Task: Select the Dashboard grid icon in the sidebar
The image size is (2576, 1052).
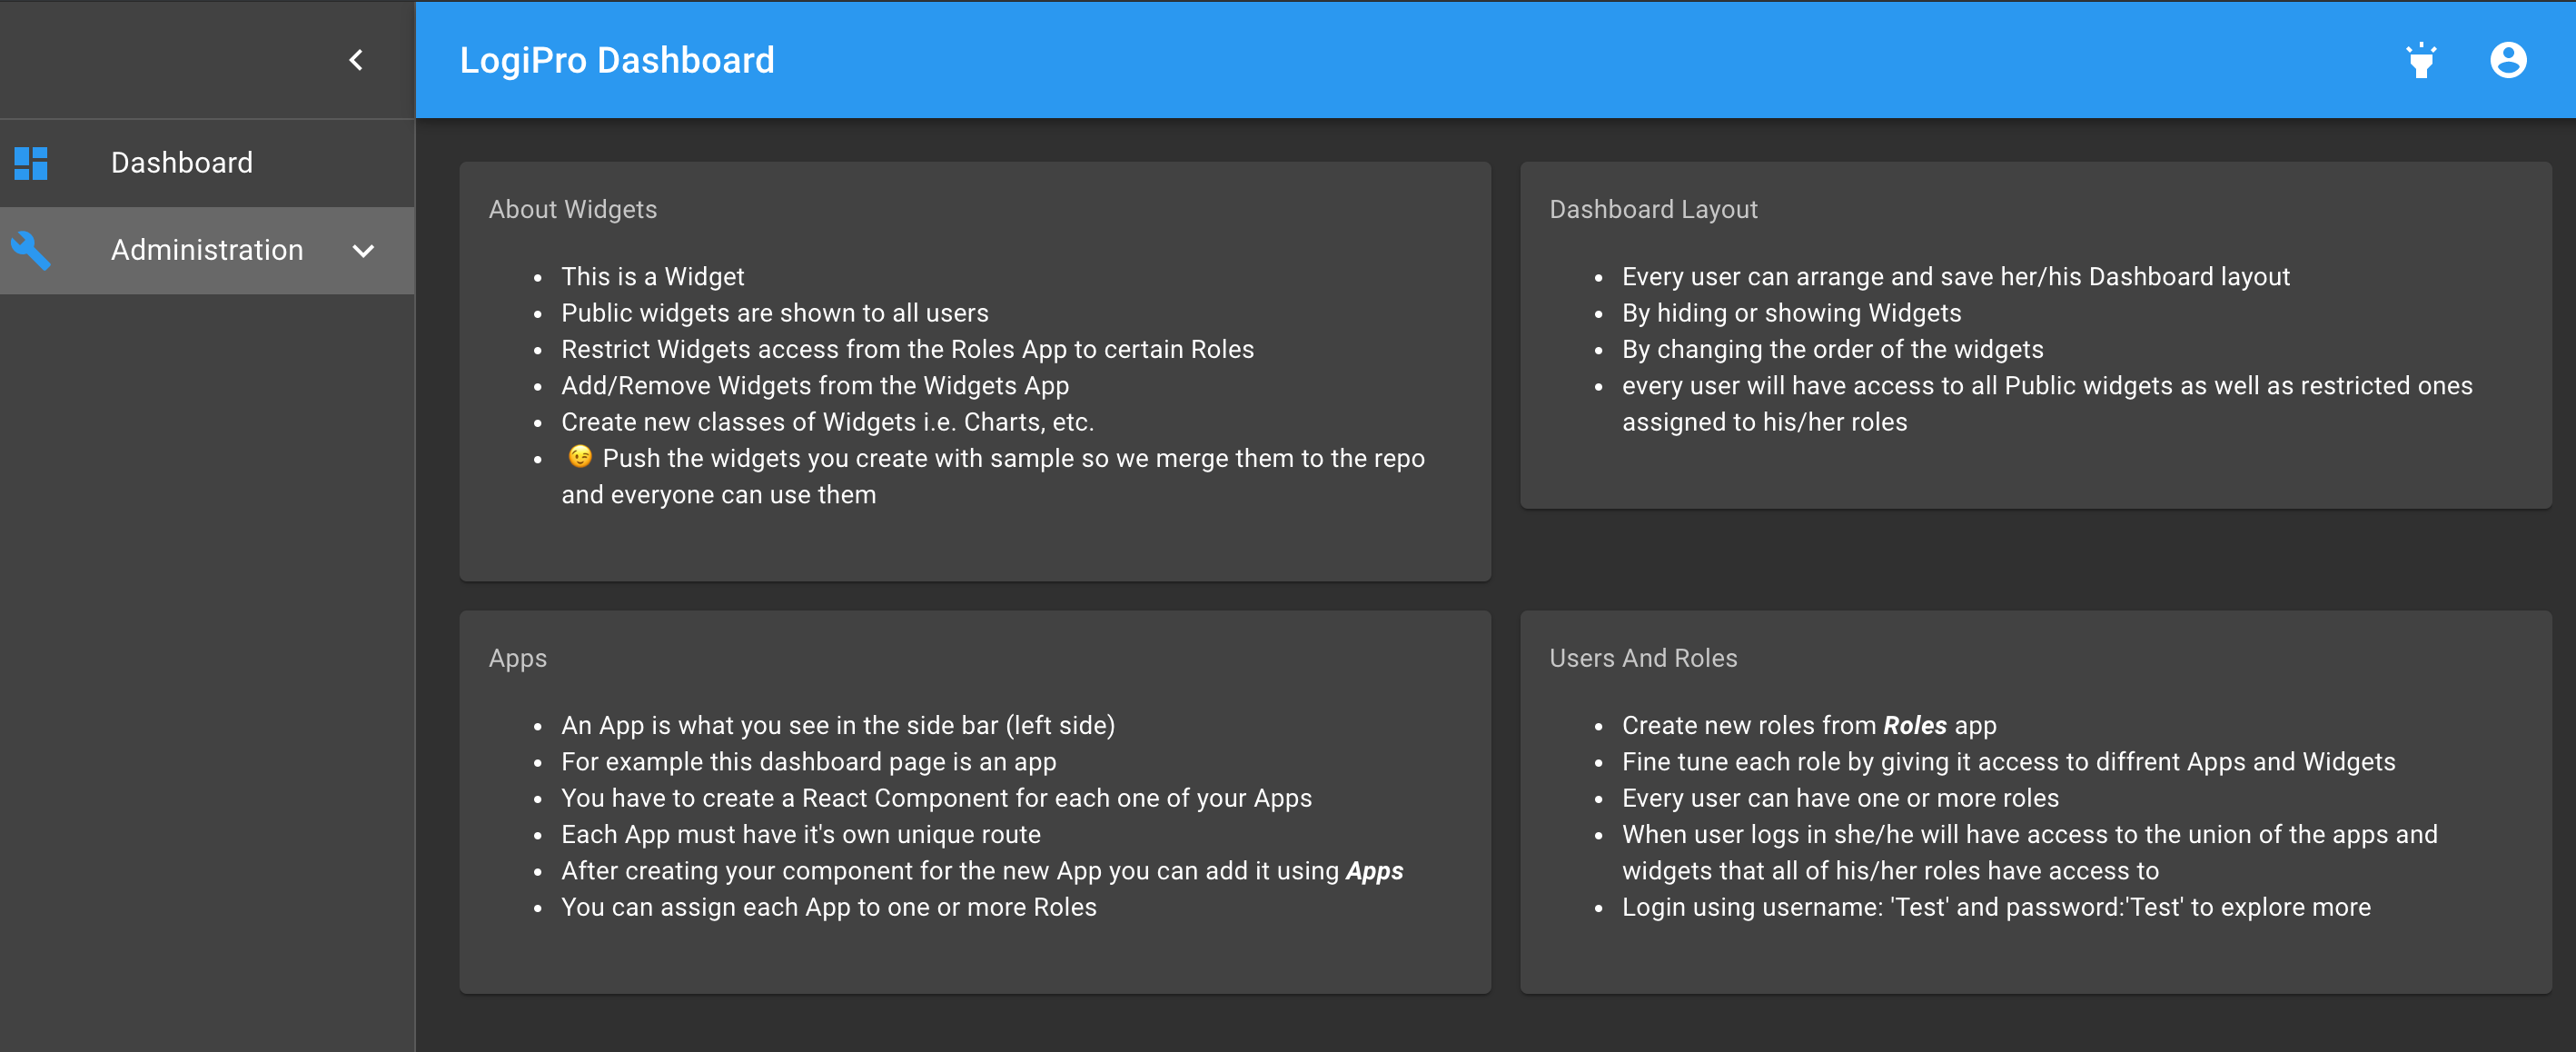Action: [31, 162]
